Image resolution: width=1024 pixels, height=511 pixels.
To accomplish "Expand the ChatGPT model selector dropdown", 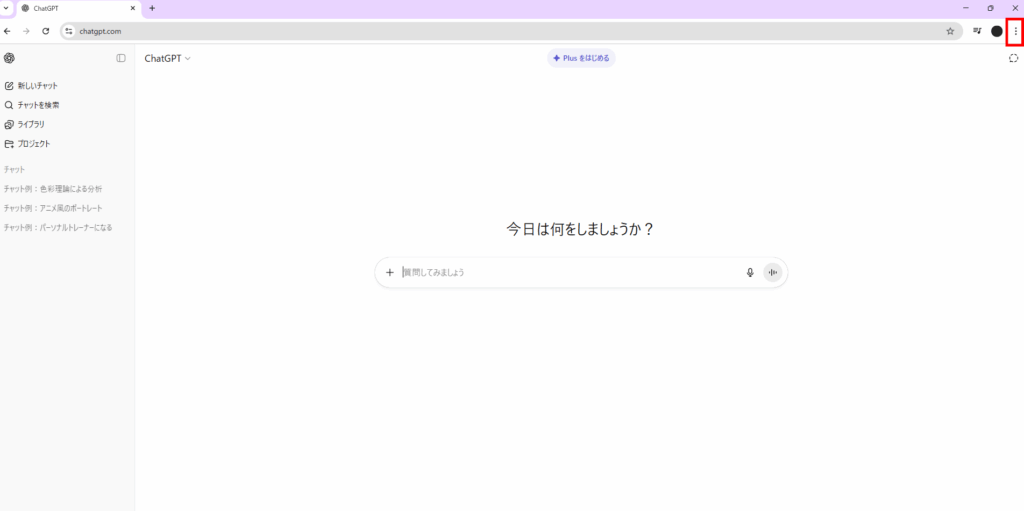I will coord(167,58).
